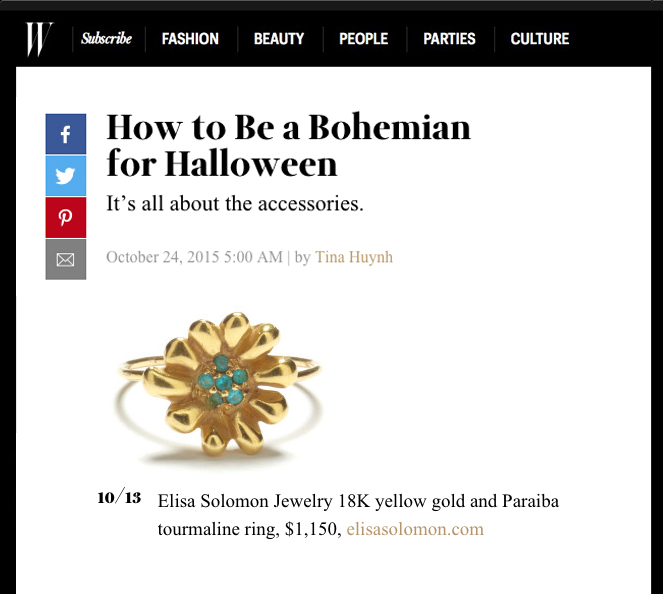
Task: Open author Tina Huynh's page
Action: (x=354, y=257)
